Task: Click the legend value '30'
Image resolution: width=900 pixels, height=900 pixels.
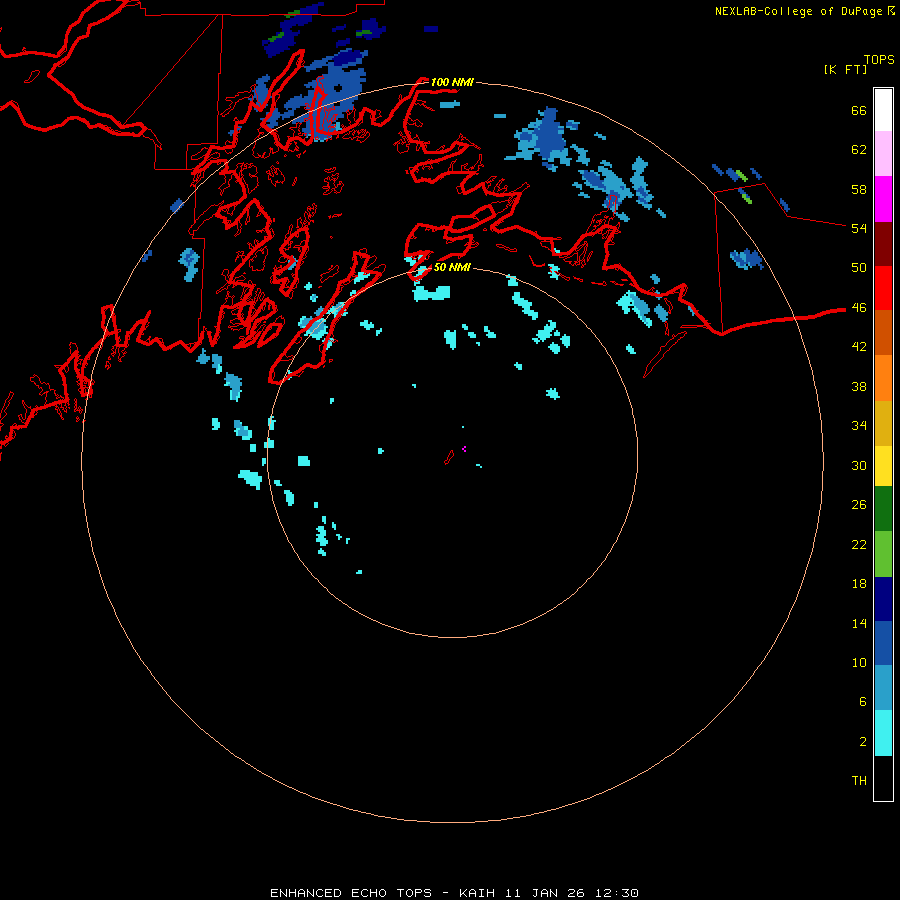Action: [859, 465]
